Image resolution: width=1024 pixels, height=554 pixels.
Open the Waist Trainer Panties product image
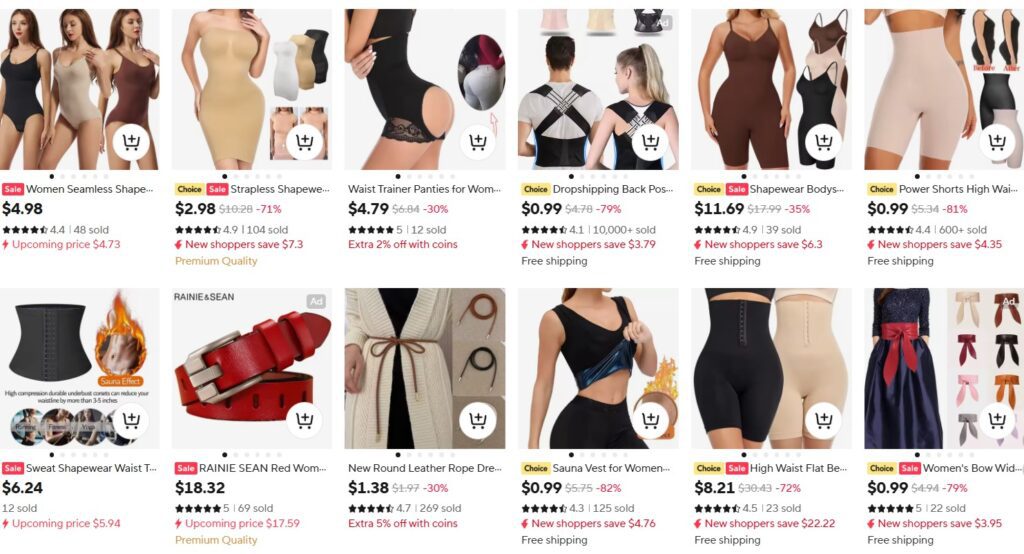click(424, 90)
